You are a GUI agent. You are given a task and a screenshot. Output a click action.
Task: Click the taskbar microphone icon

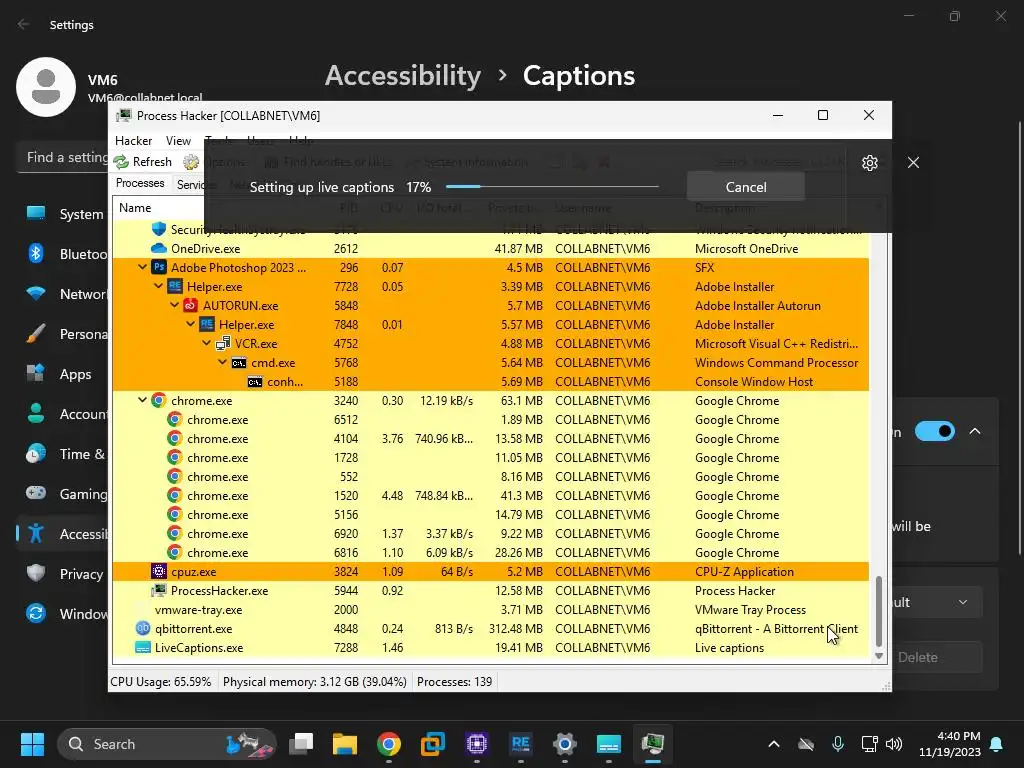coord(838,744)
